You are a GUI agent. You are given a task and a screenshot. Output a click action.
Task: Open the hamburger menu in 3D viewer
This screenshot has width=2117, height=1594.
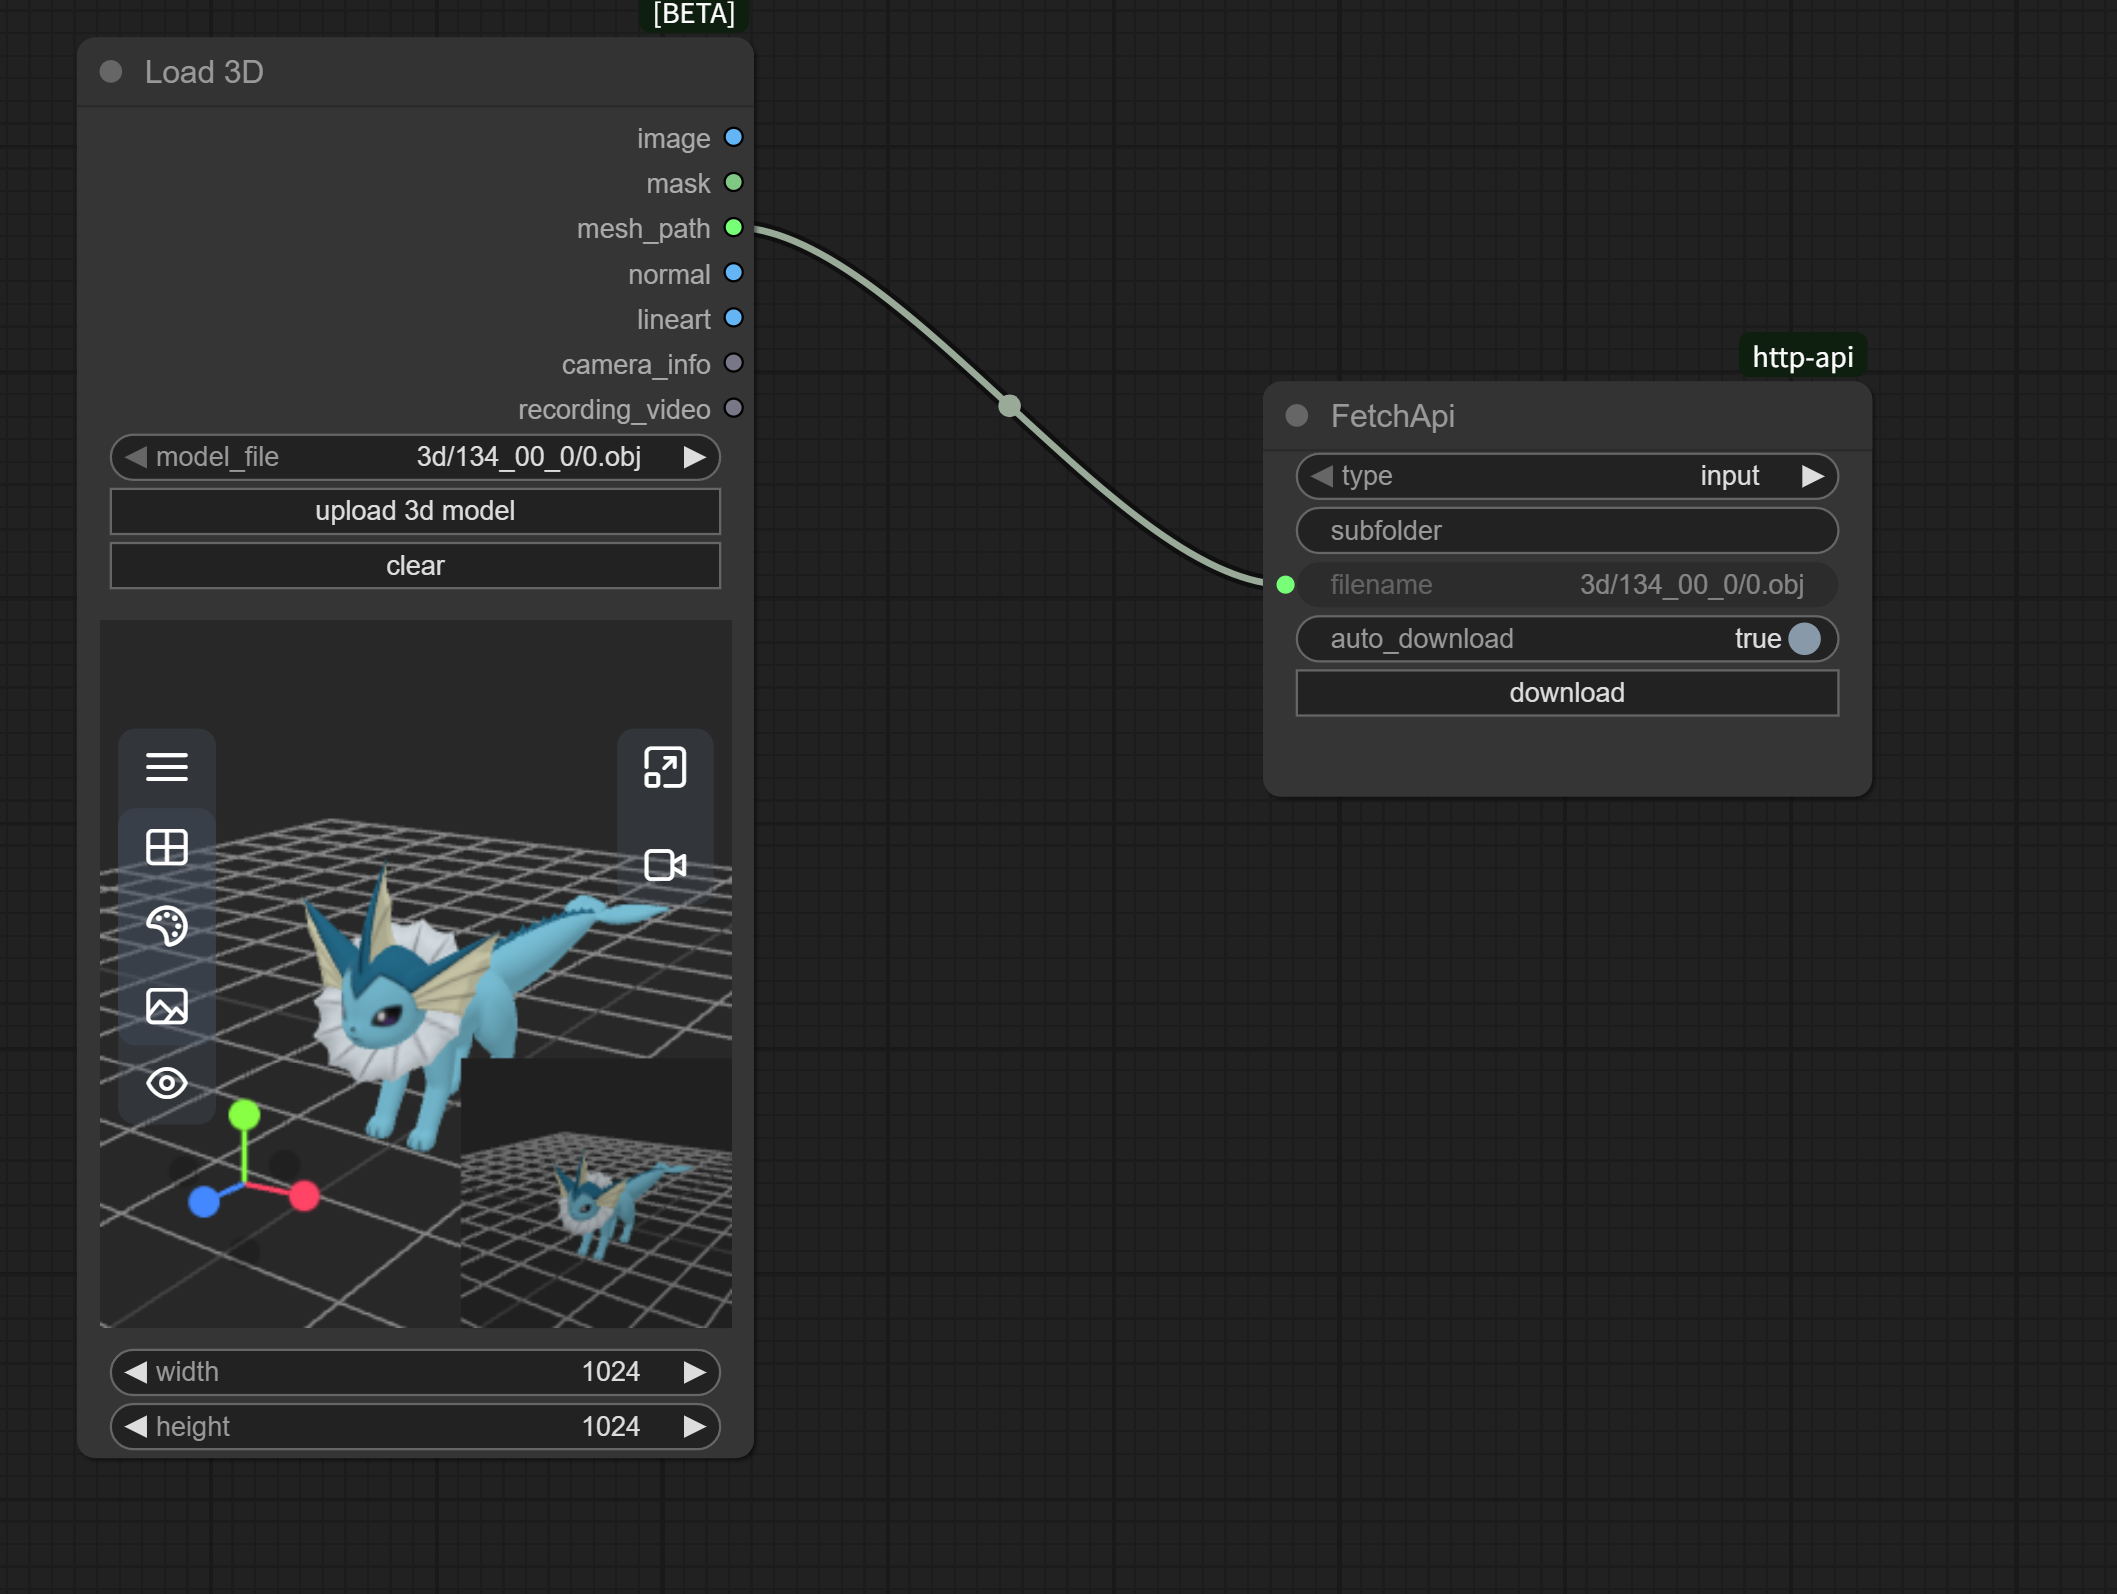167,767
